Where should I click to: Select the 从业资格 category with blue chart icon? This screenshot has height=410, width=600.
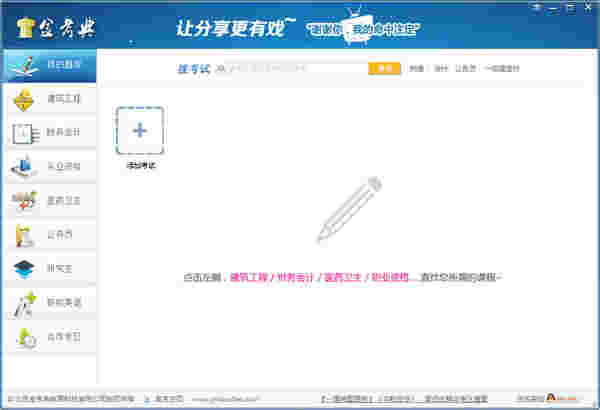[51, 167]
